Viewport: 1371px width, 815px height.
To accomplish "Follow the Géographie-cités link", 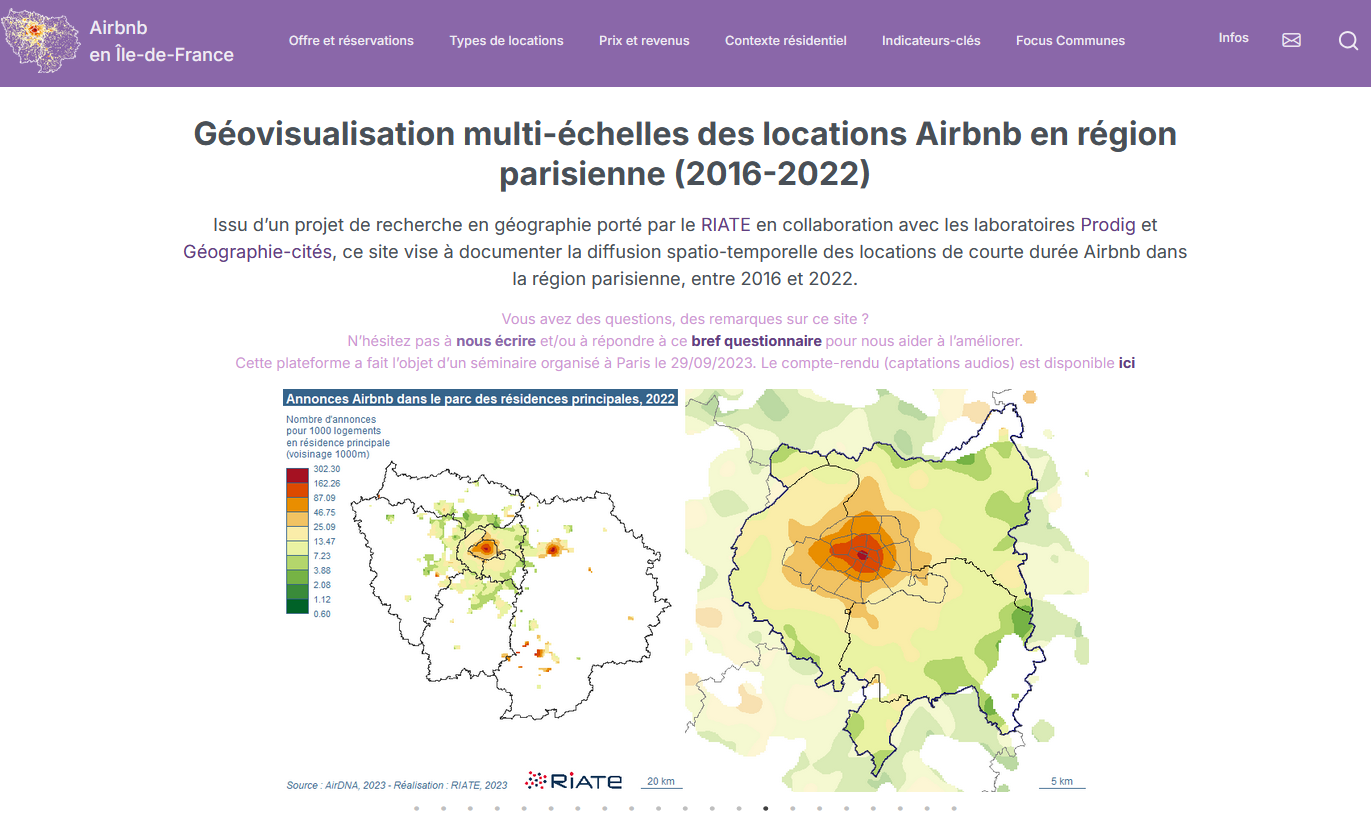I will (x=257, y=252).
